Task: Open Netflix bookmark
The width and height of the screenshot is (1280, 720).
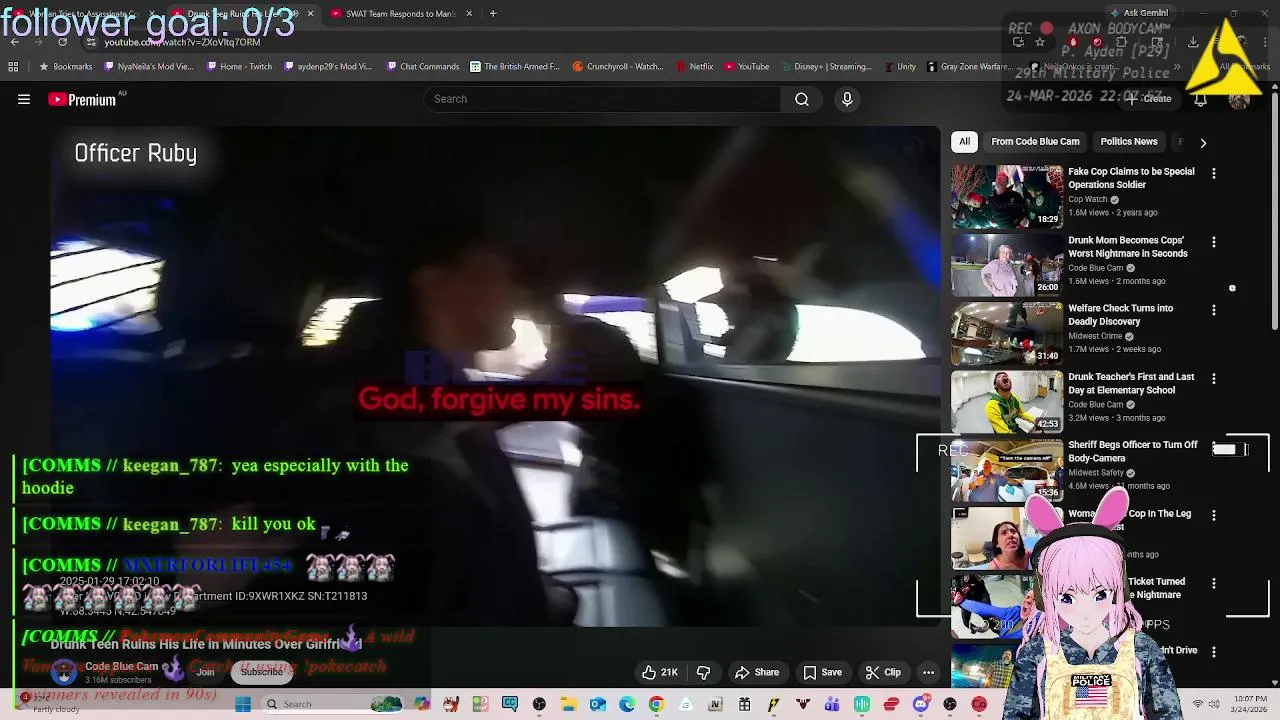Action: pos(694,67)
